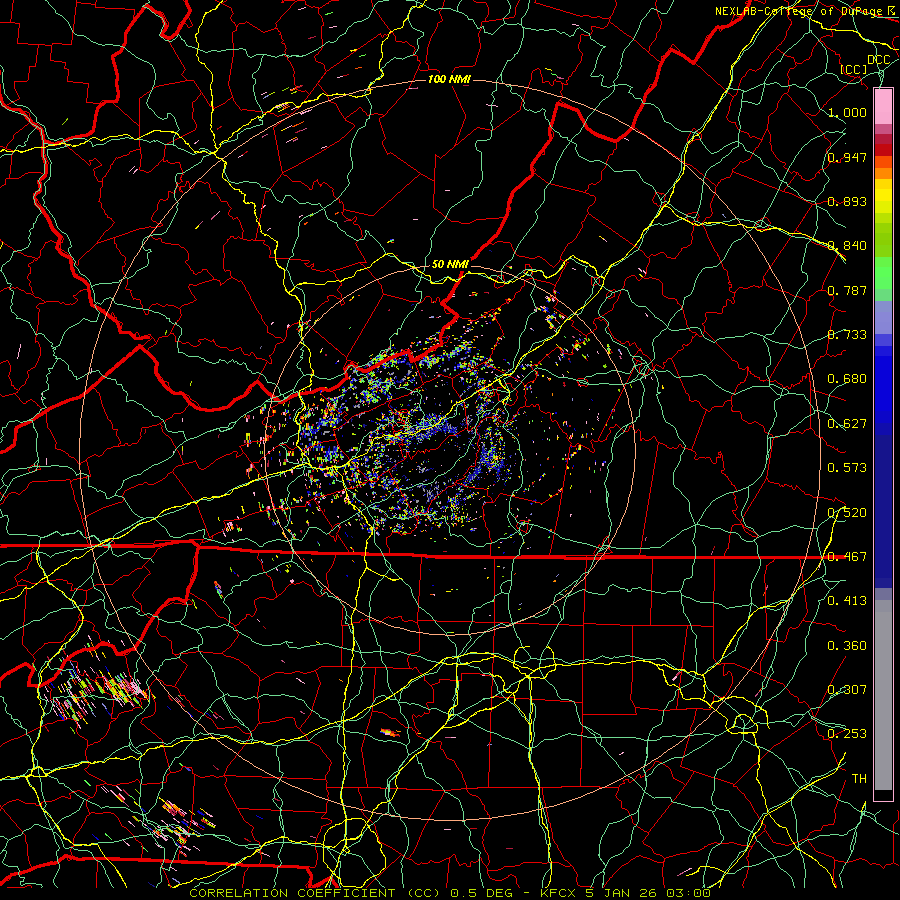Click the DCC product label
Screen dimensions: 900x900
click(878, 60)
